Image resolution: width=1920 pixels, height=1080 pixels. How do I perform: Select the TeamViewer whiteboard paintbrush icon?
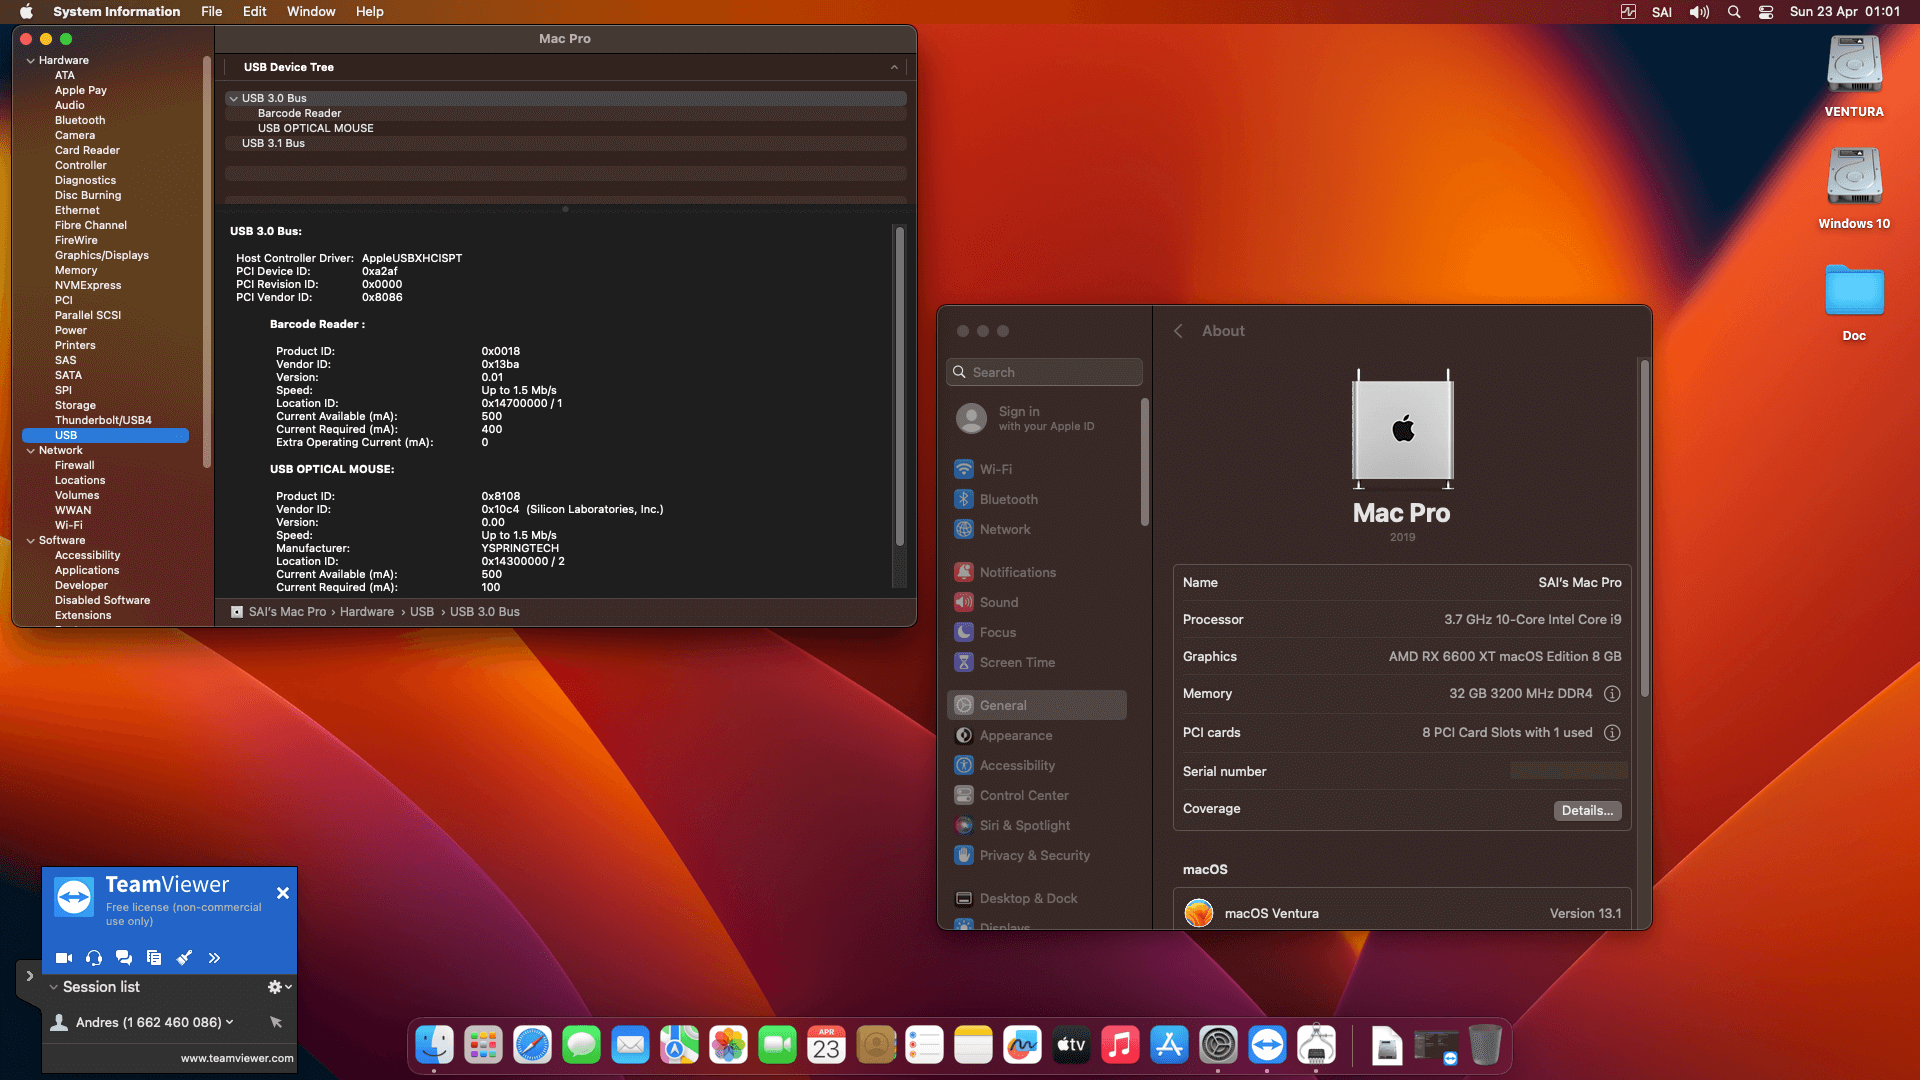pos(184,957)
